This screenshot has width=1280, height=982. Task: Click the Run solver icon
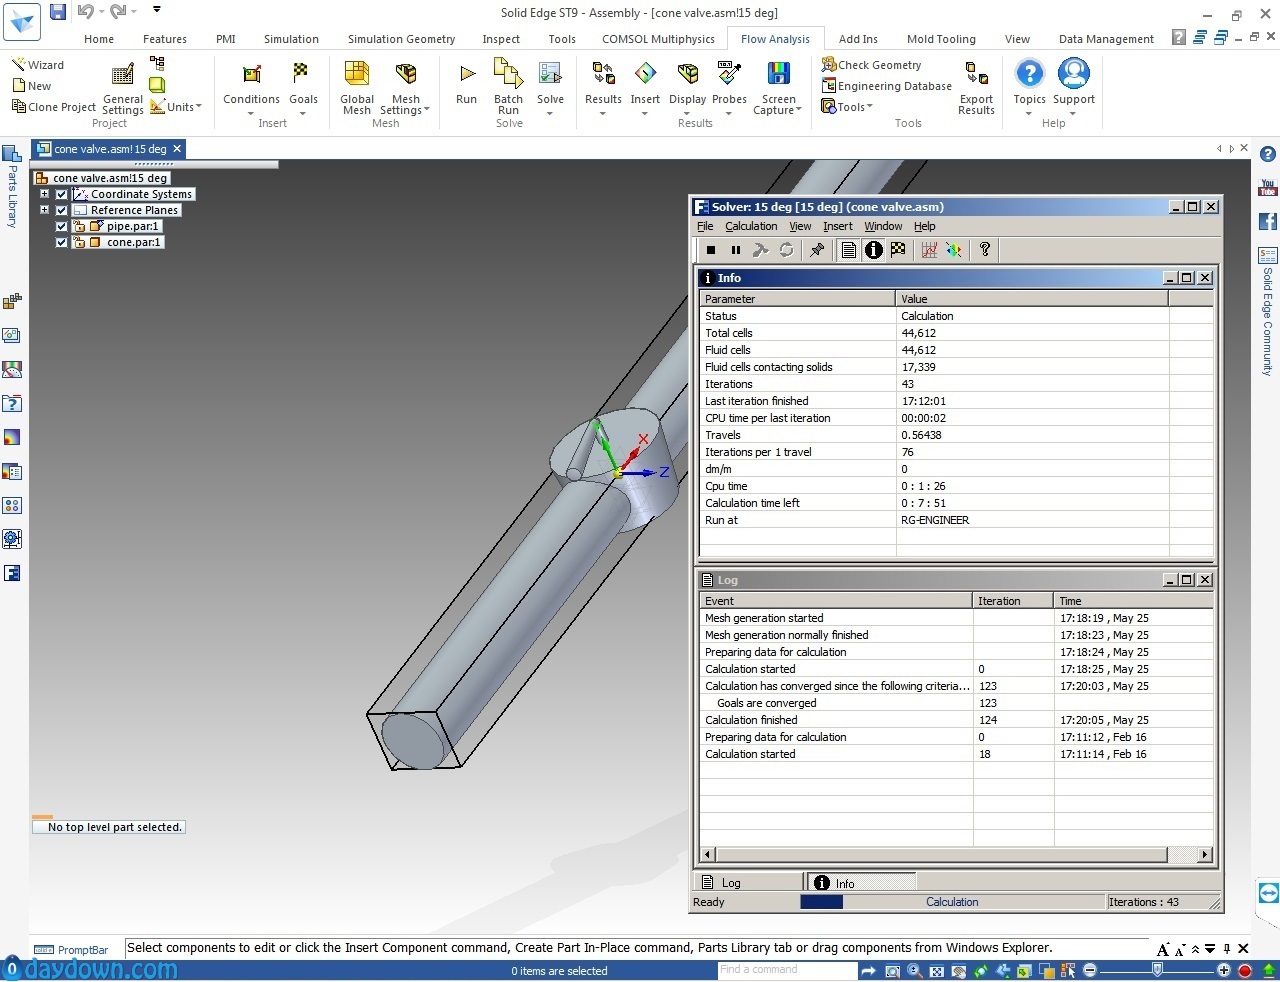(x=466, y=82)
